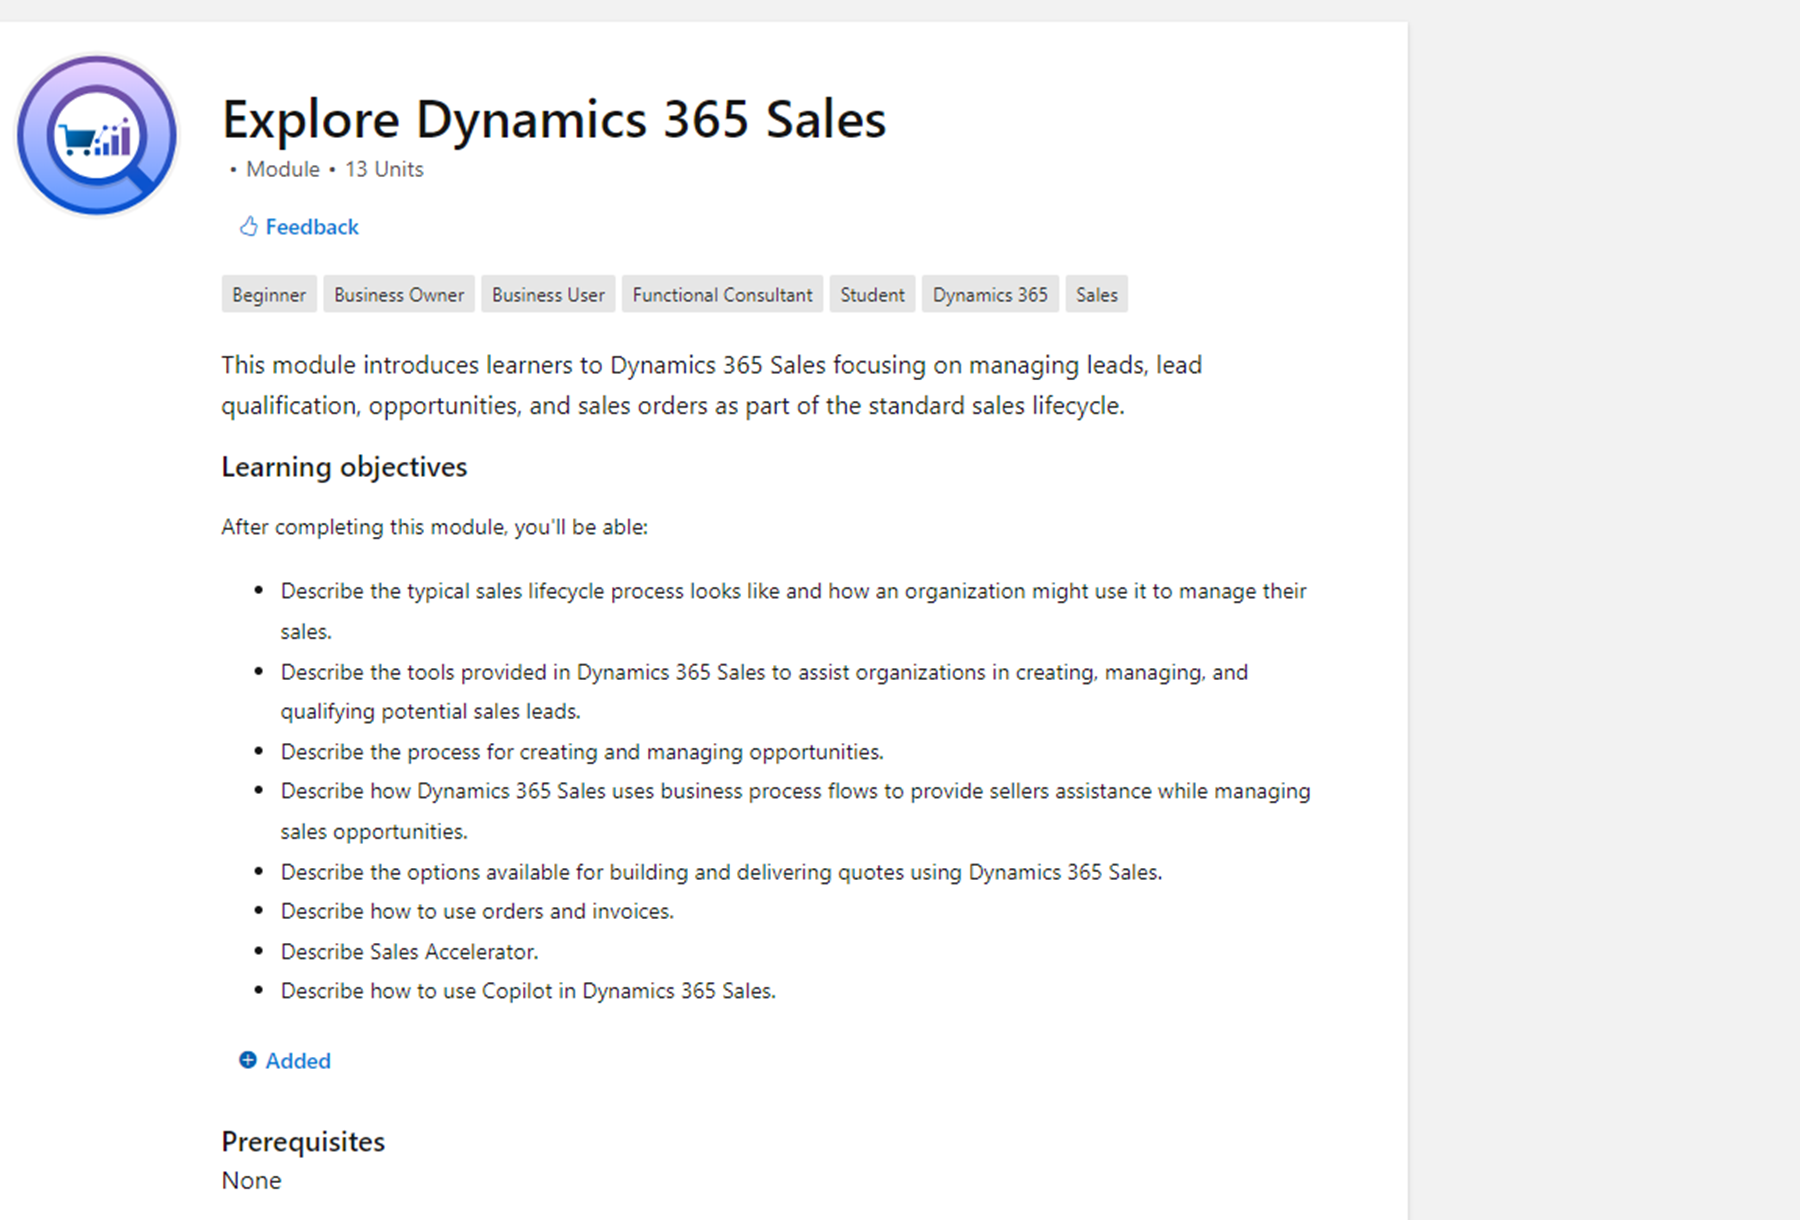Click the bullet about building and delivering quotes

tap(721, 872)
